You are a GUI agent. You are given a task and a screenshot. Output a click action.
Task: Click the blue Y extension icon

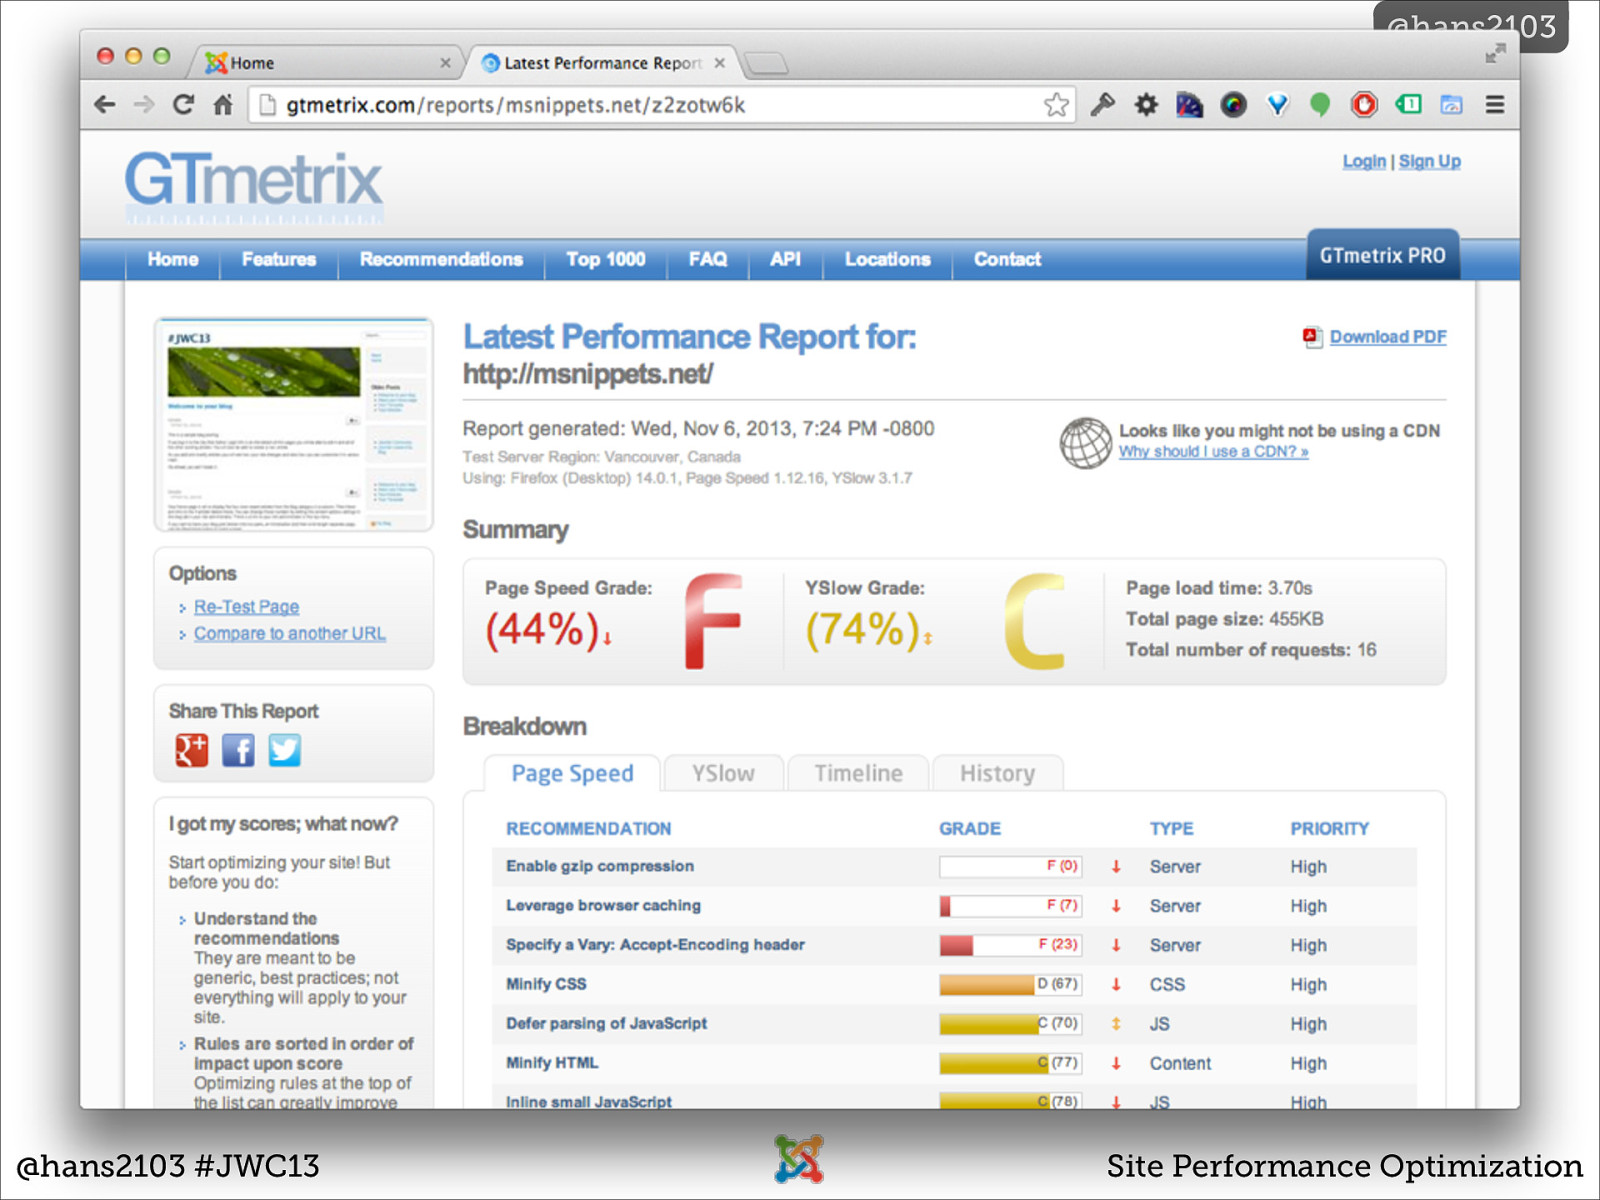coord(1277,105)
